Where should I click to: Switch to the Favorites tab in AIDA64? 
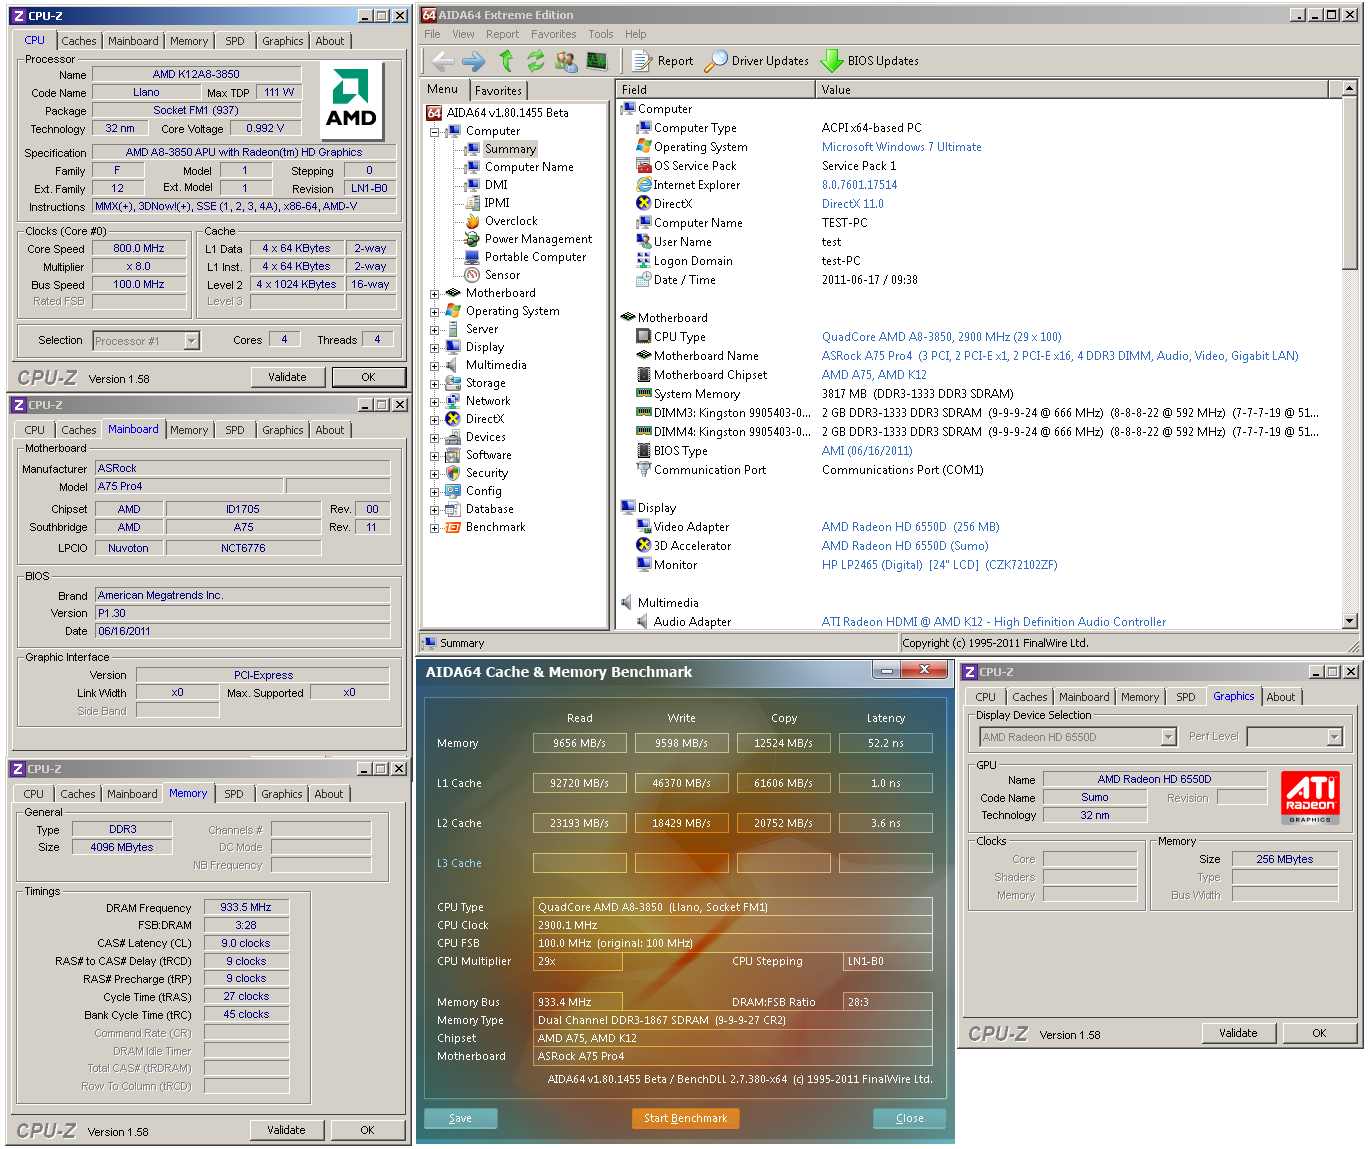click(x=498, y=91)
